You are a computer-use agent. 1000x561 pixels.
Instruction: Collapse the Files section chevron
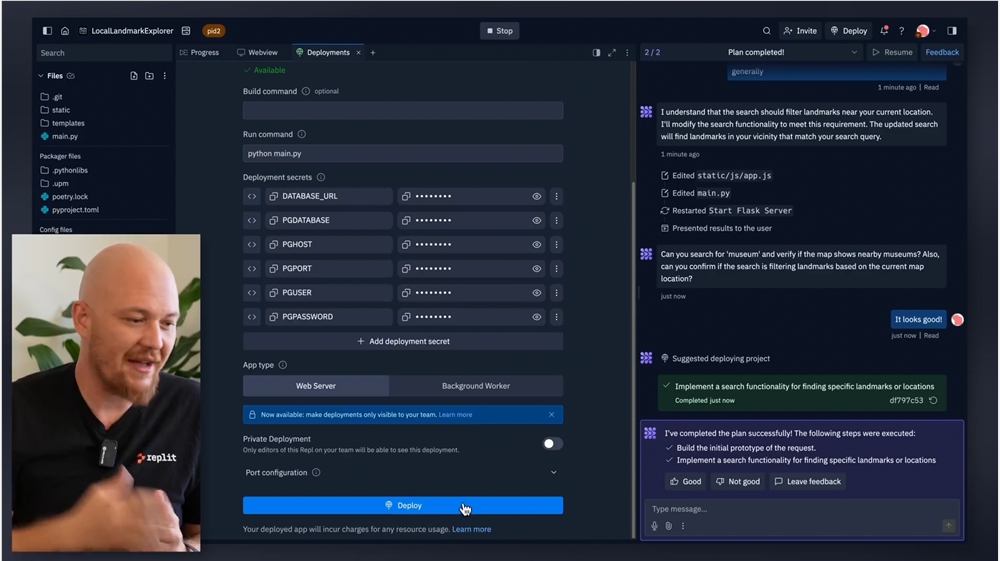click(41, 76)
